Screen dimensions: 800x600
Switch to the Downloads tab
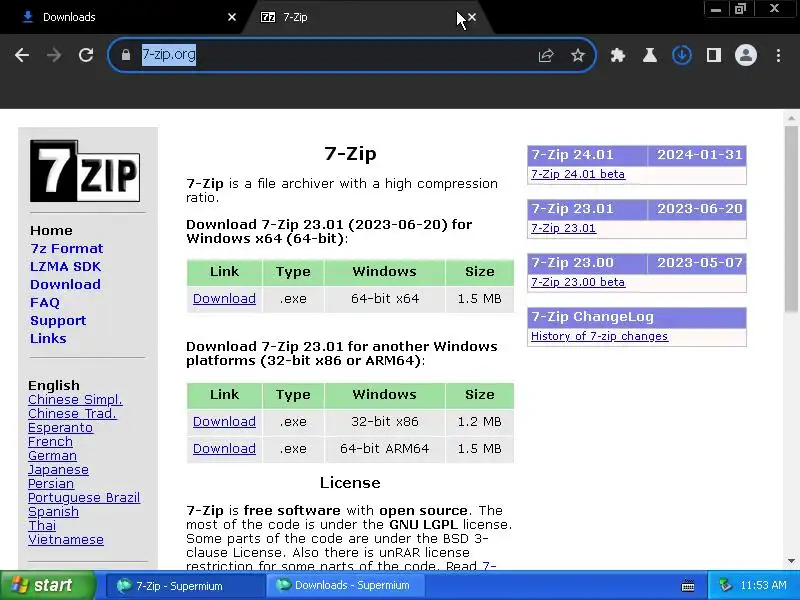tap(120, 17)
